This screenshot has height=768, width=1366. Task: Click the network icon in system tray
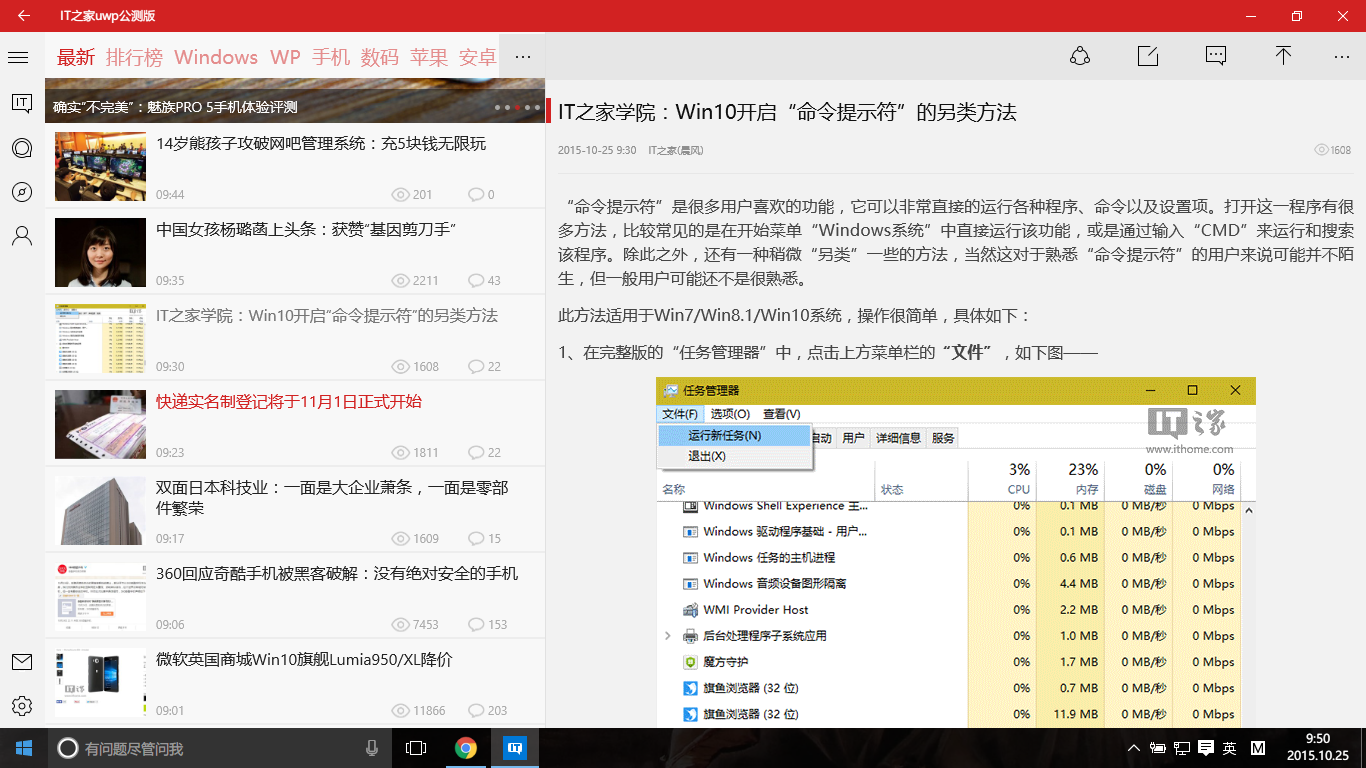point(1182,748)
